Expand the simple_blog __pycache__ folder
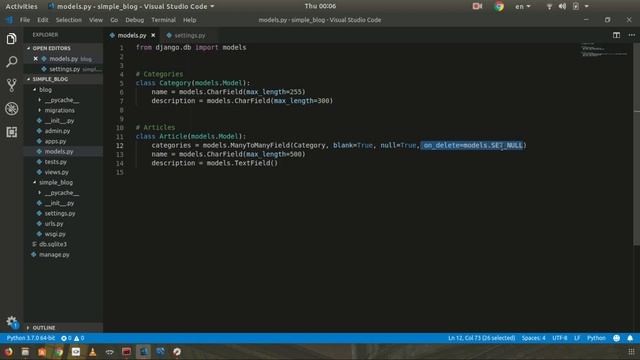 click(x=62, y=193)
